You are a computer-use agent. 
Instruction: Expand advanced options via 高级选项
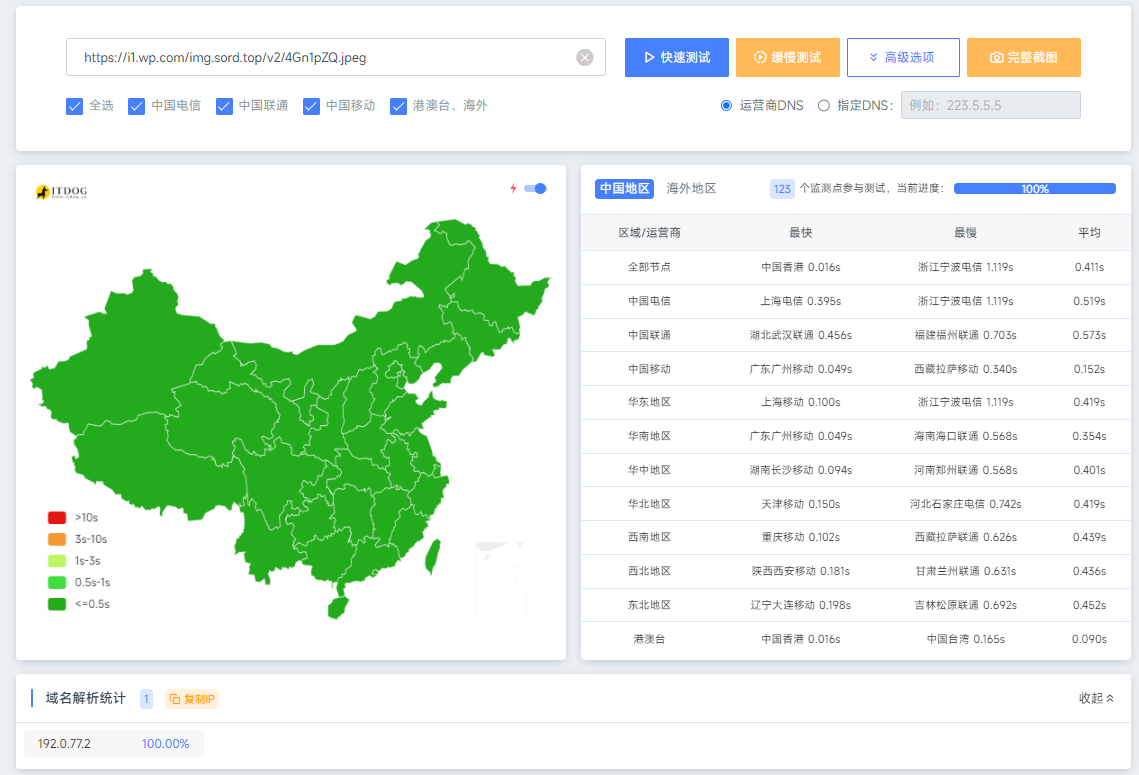click(x=903, y=57)
